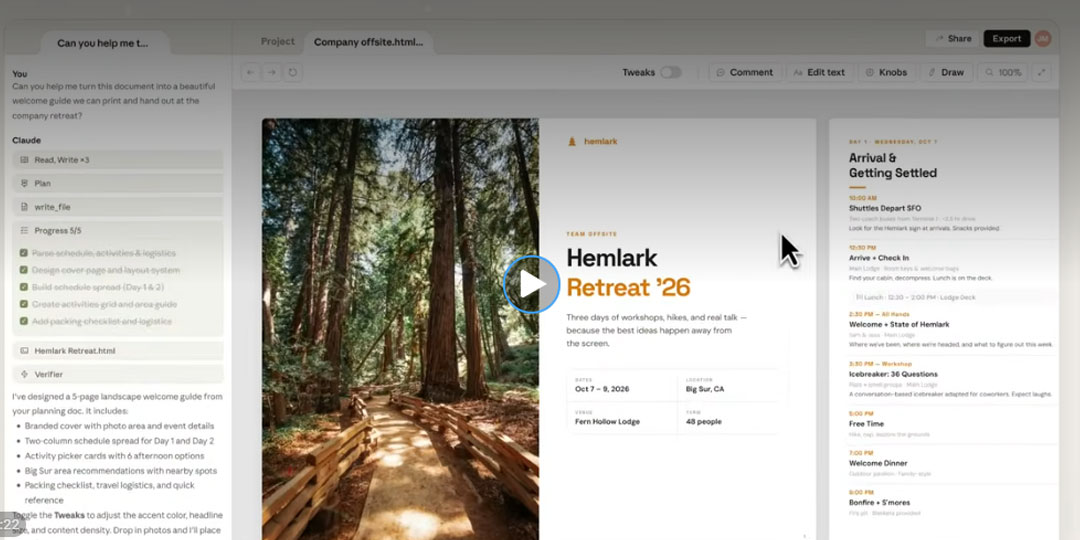Select the 'Arrive + Check In' schedule item

[x=878, y=258]
